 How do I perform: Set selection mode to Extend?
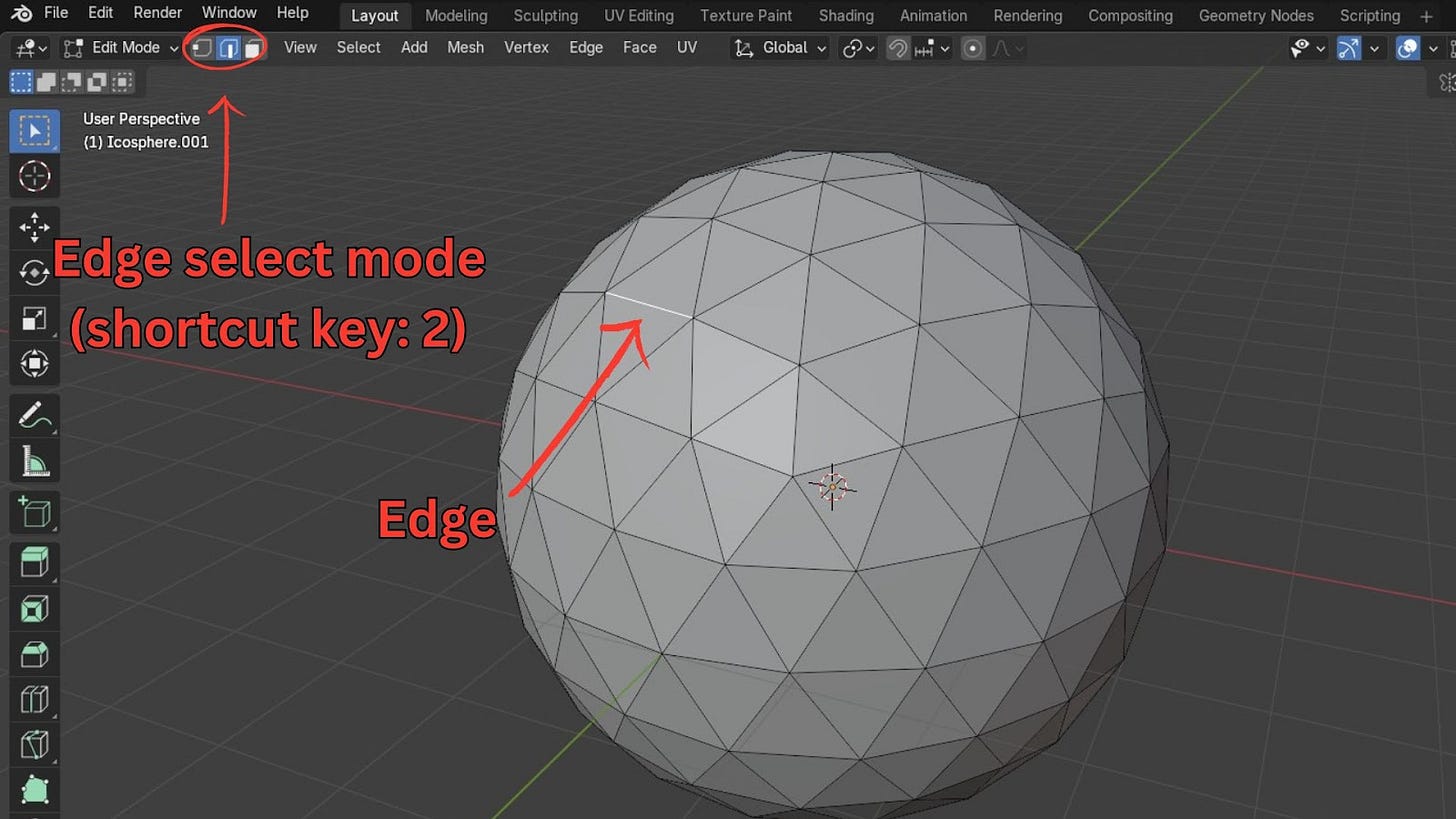pos(46,82)
